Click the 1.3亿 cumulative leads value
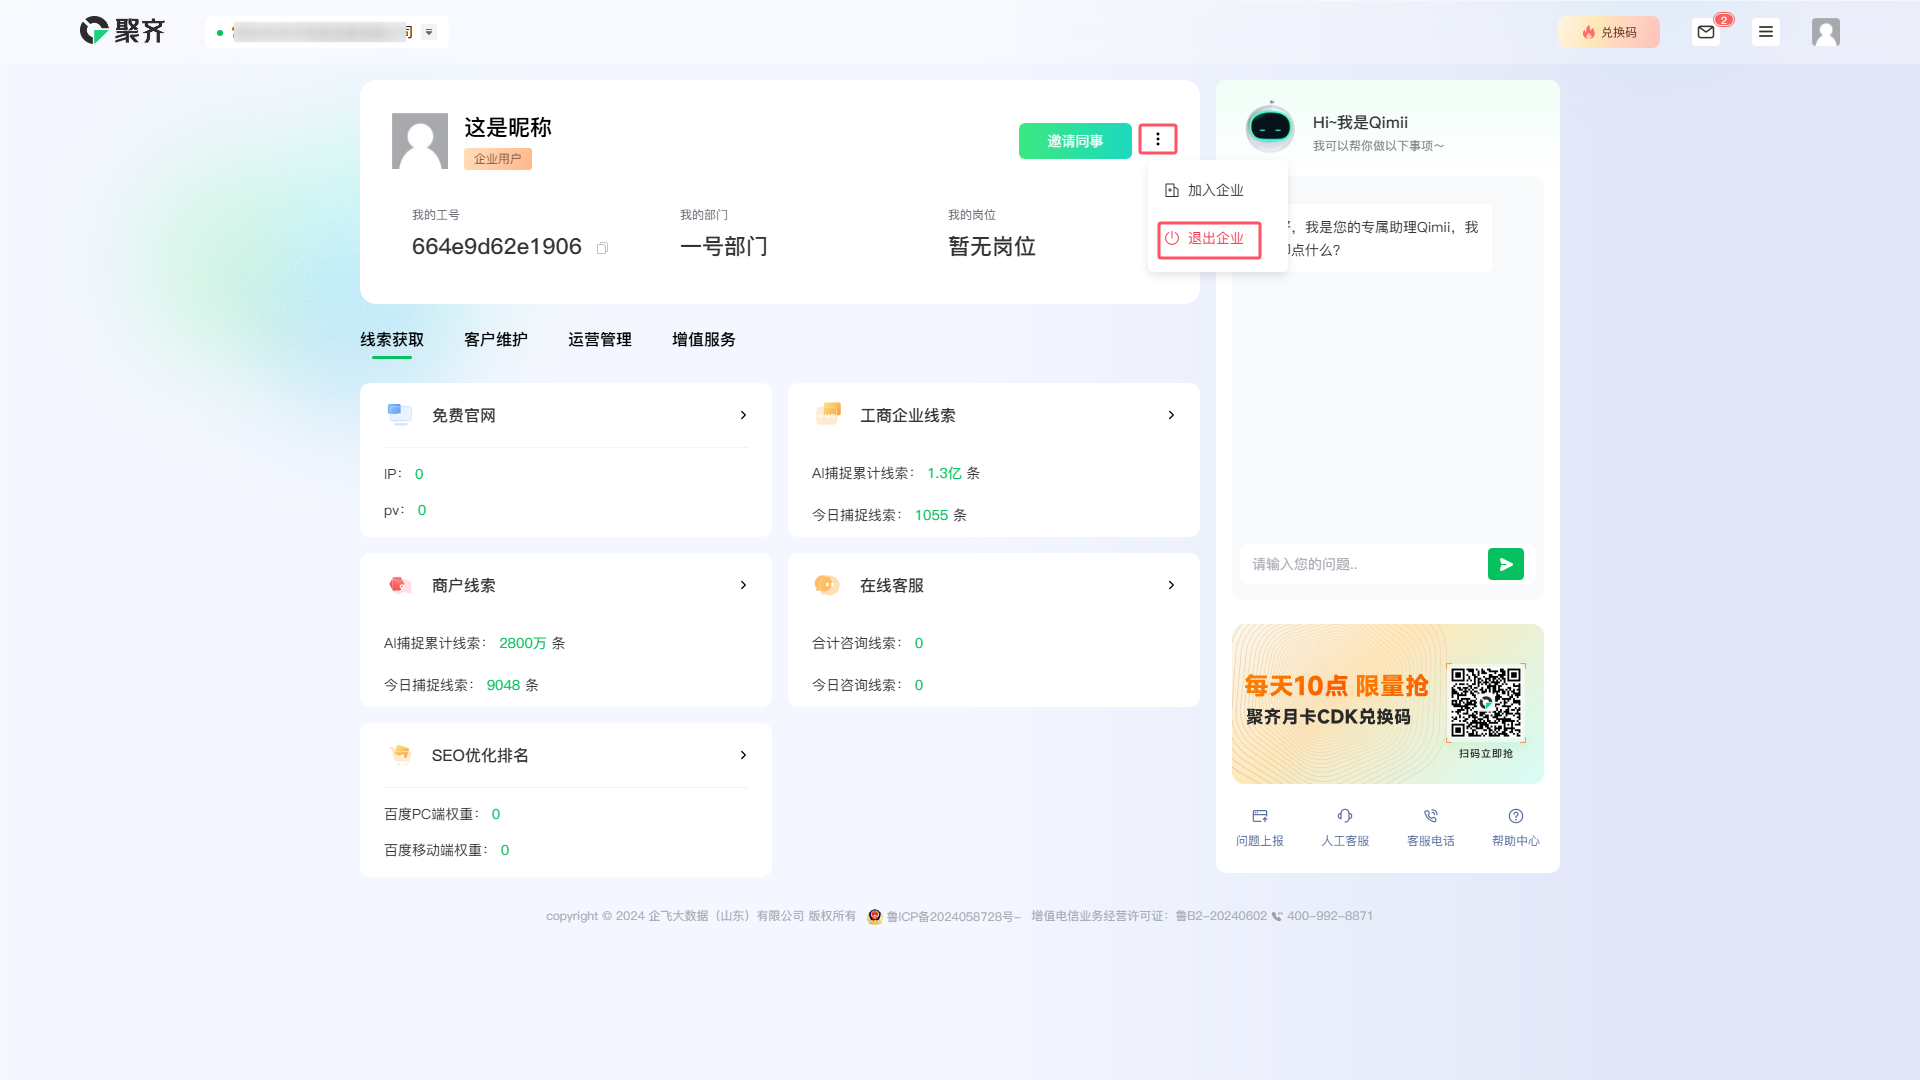The image size is (1920, 1080). coord(944,473)
